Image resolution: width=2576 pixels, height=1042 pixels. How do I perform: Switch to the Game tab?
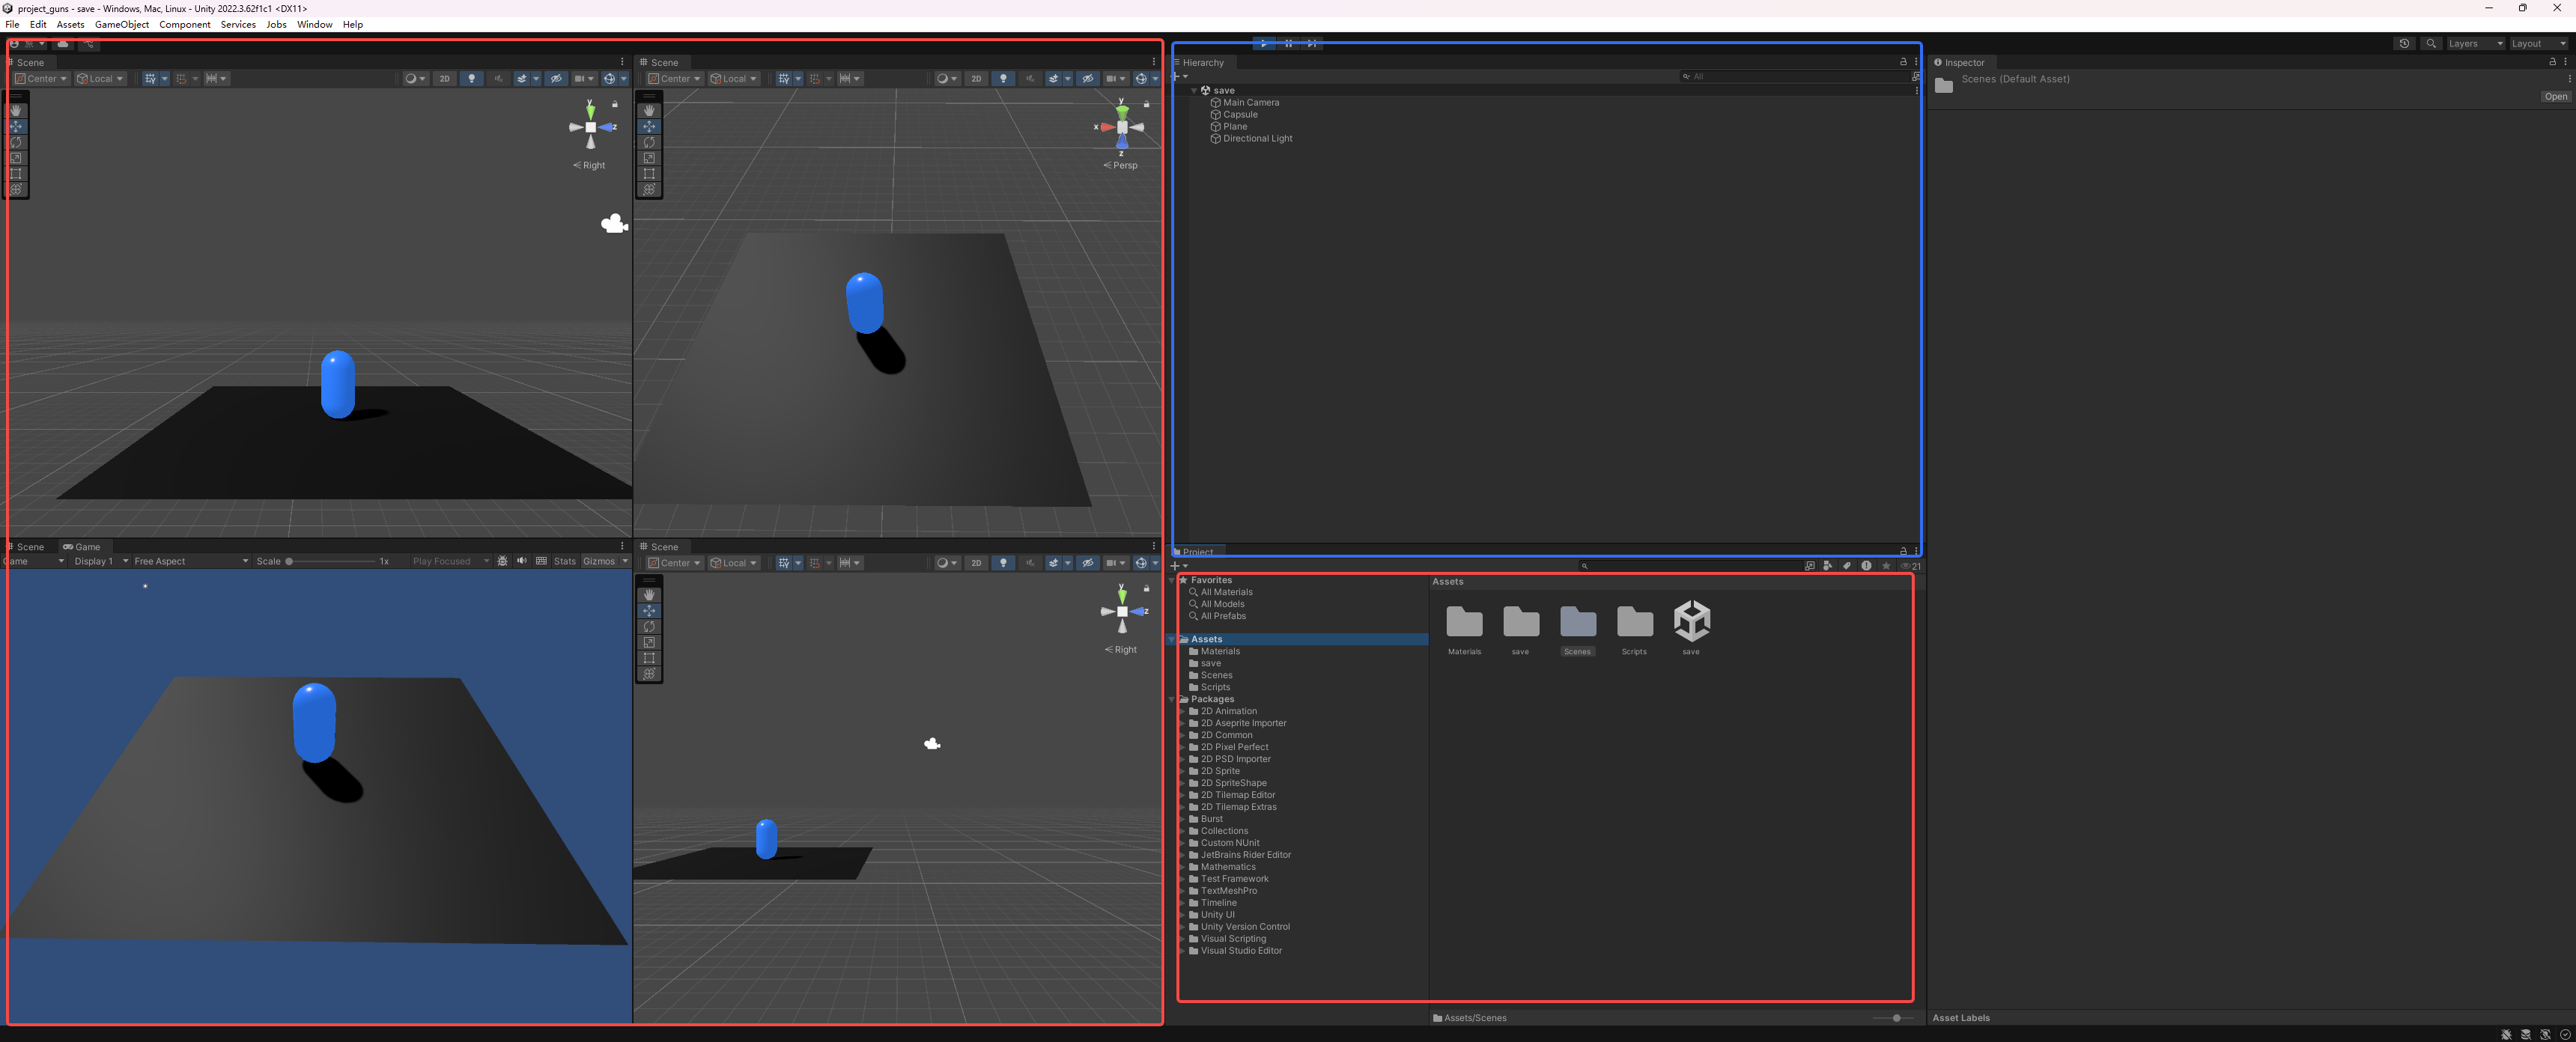click(82, 547)
